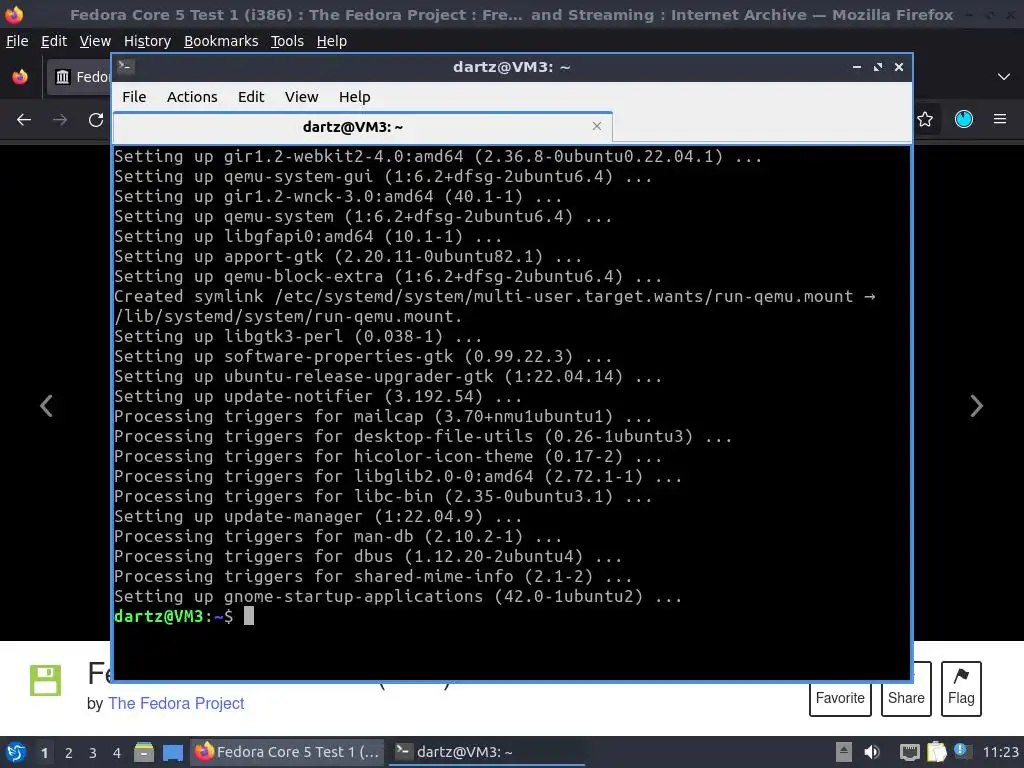Expand the Firefox list all tabs chevron
Screen dimensions: 1024x768
click(1004, 77)
